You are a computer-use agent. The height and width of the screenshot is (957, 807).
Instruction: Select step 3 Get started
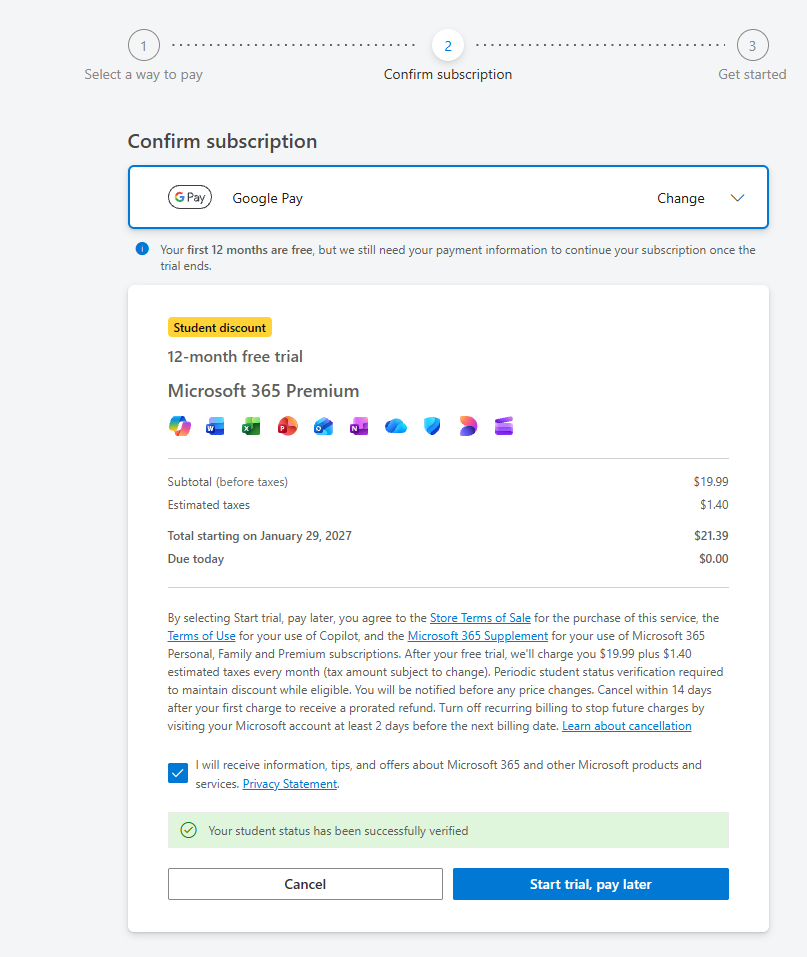752,45
